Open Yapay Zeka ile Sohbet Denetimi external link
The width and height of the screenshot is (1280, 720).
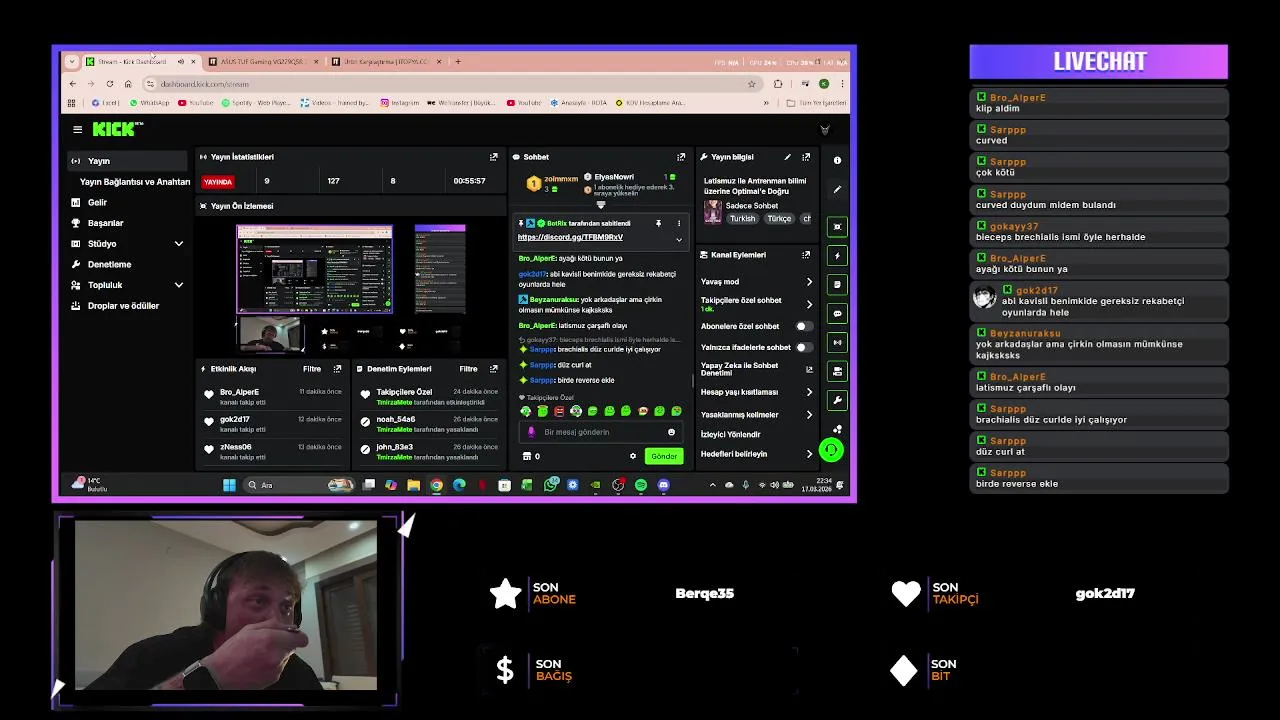809,369
